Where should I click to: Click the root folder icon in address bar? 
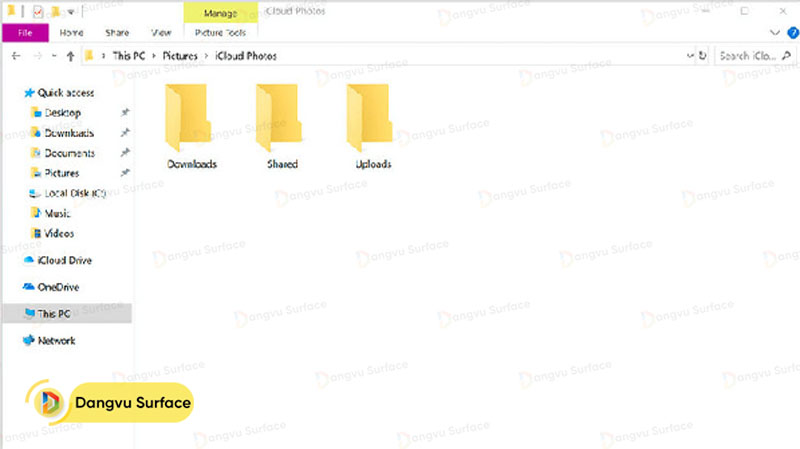pos(89,56)
